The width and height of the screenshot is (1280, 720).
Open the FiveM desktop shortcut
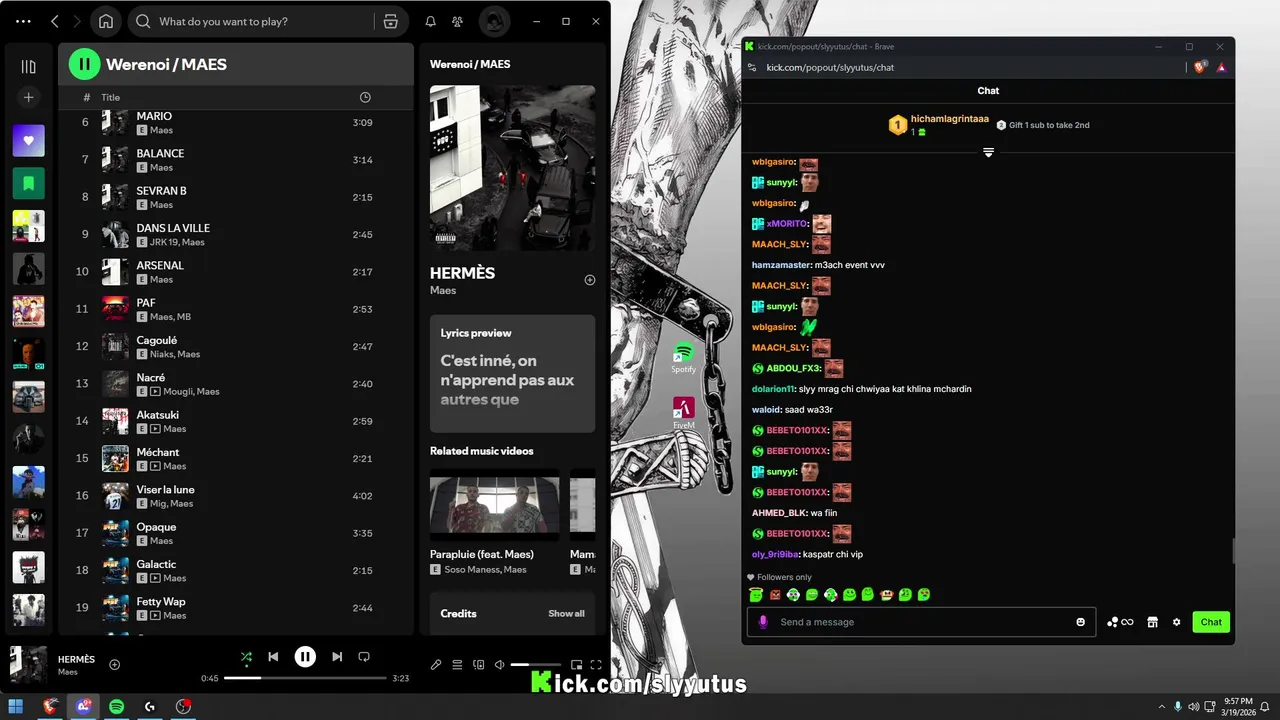(x=684, y=413)
